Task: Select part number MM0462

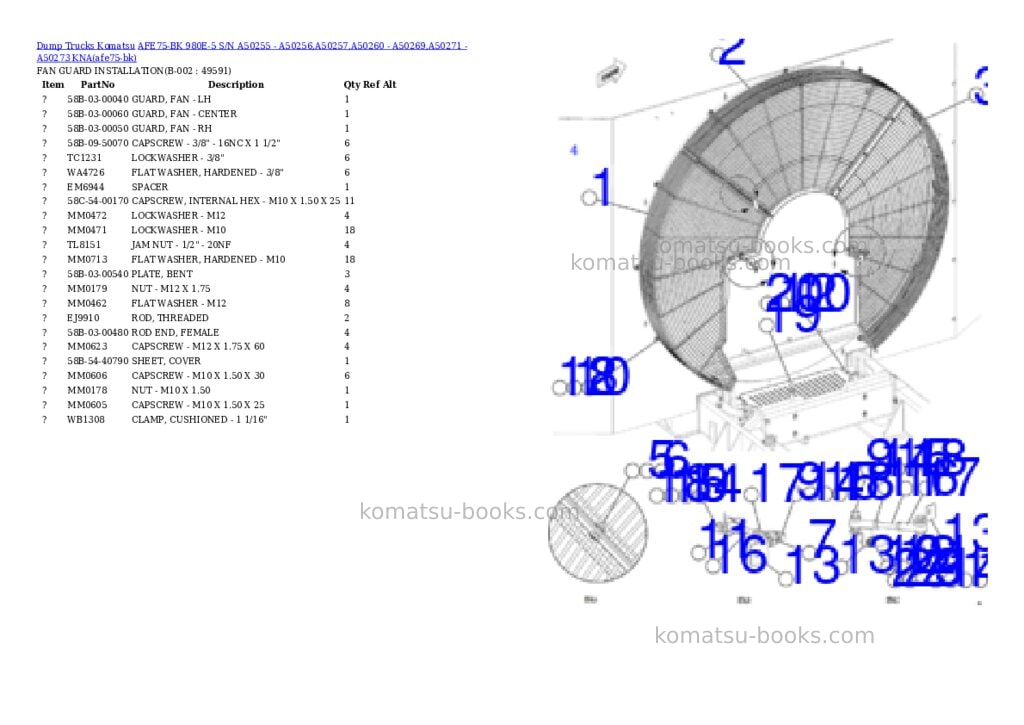Action: click(x=87, y=303)
